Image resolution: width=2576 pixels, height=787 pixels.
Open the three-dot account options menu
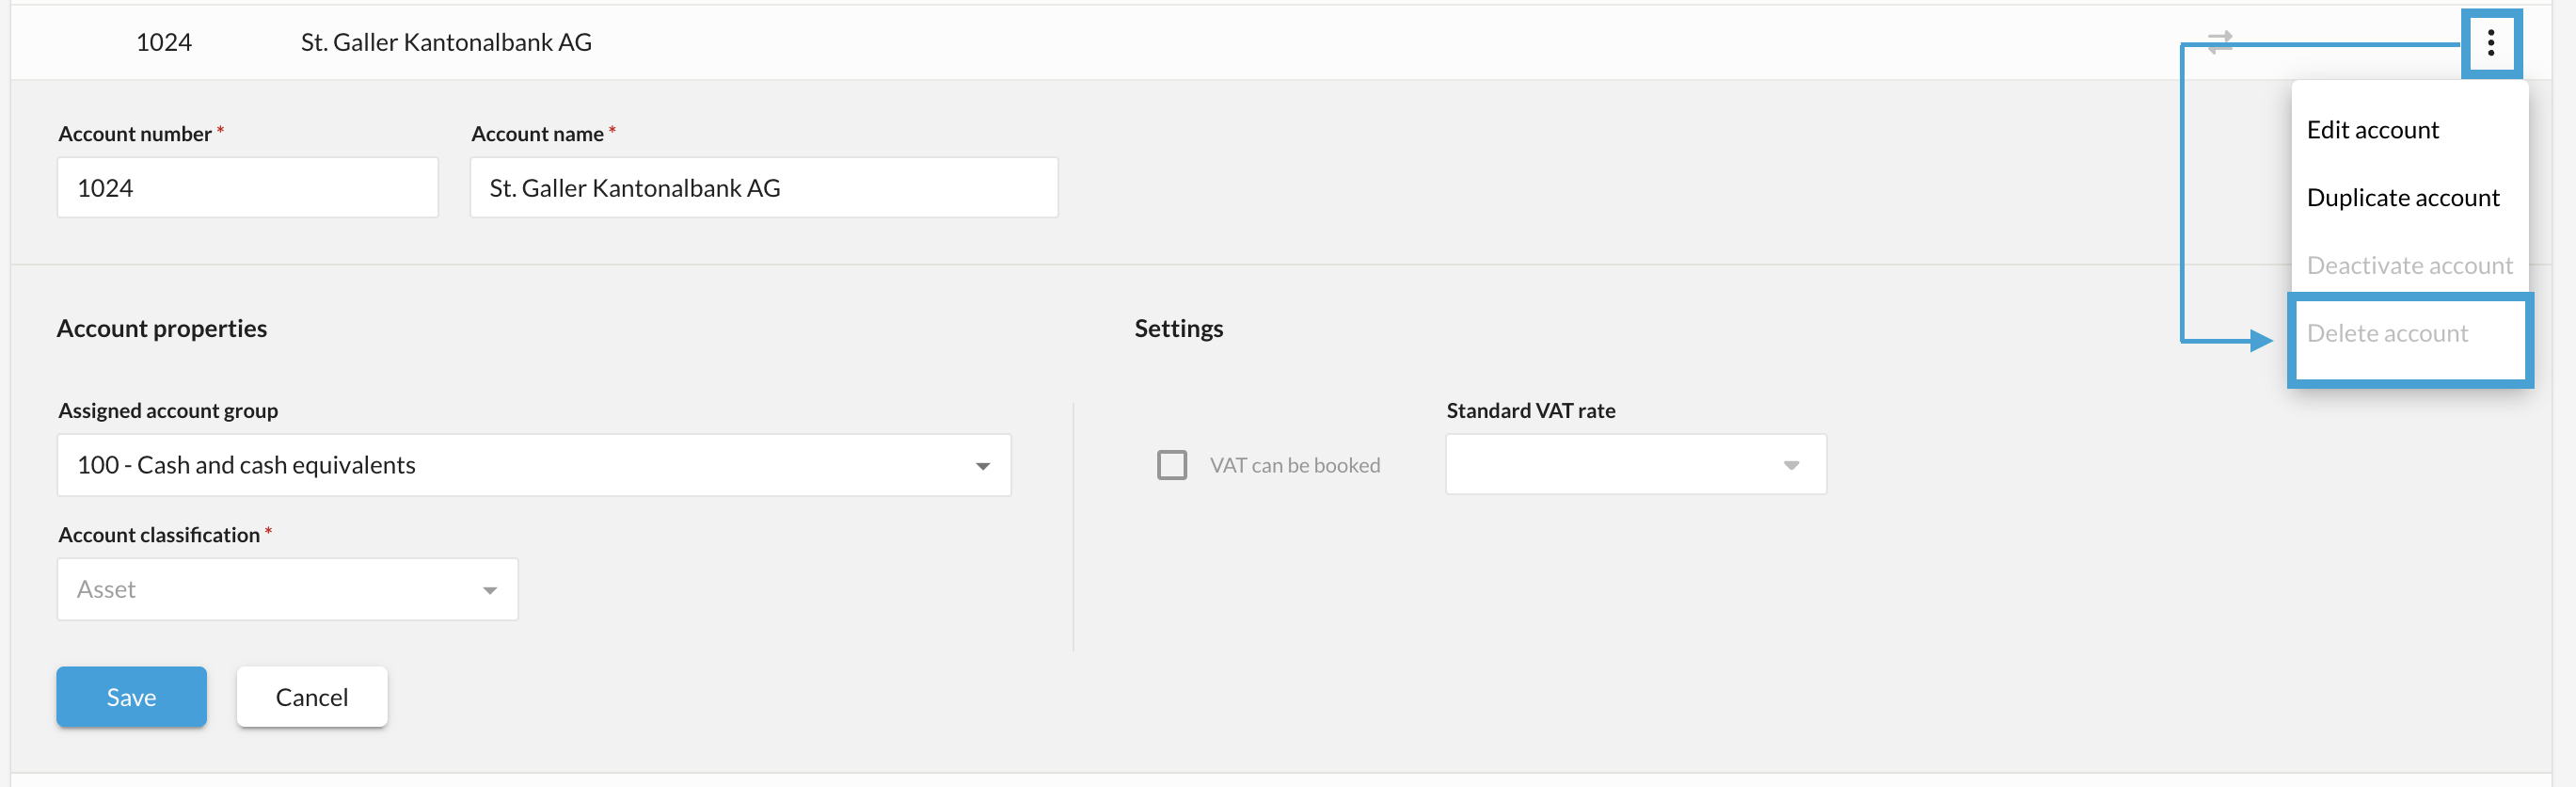(2491, 43)
